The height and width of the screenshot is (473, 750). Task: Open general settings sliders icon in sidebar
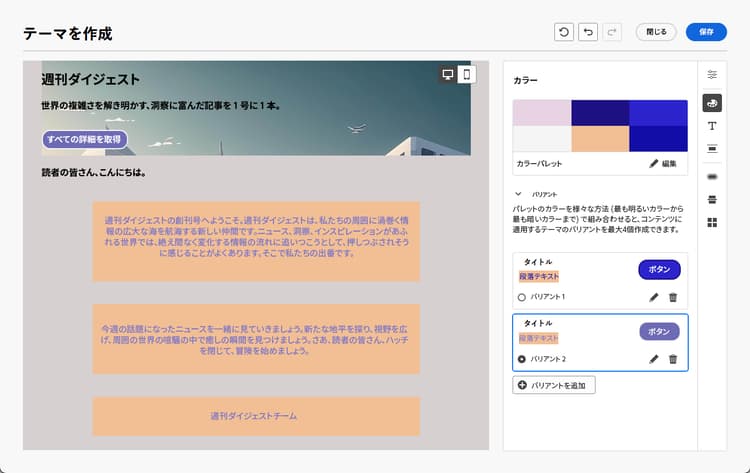click(712, 75)
